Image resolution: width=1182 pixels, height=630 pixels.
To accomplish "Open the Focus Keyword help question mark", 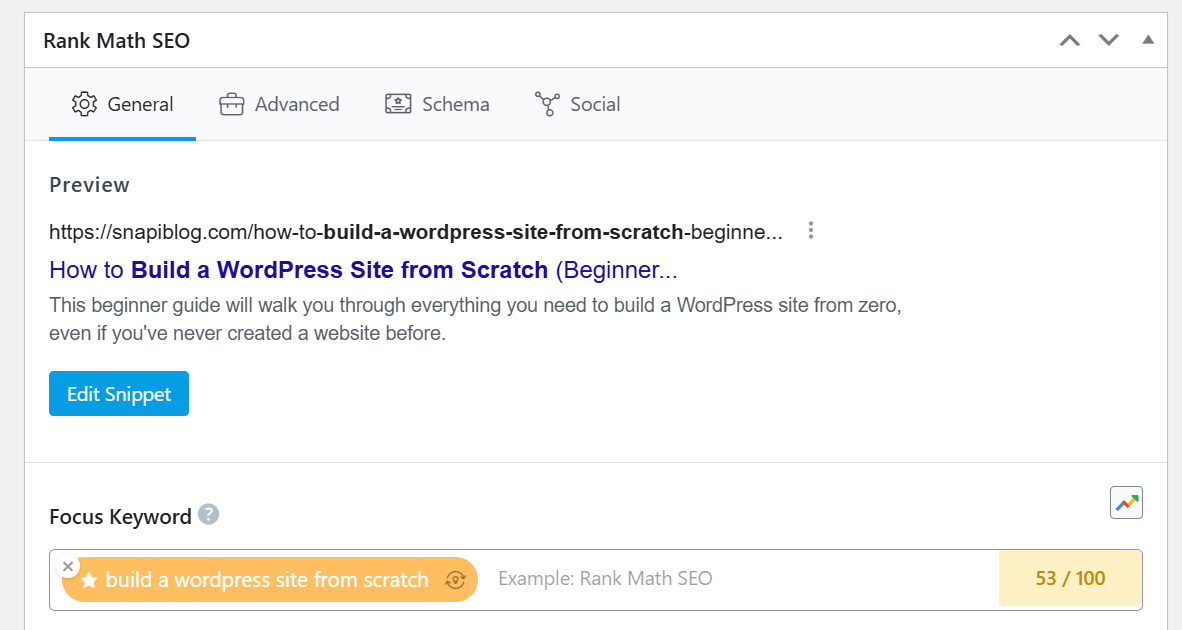I will 208,514.
